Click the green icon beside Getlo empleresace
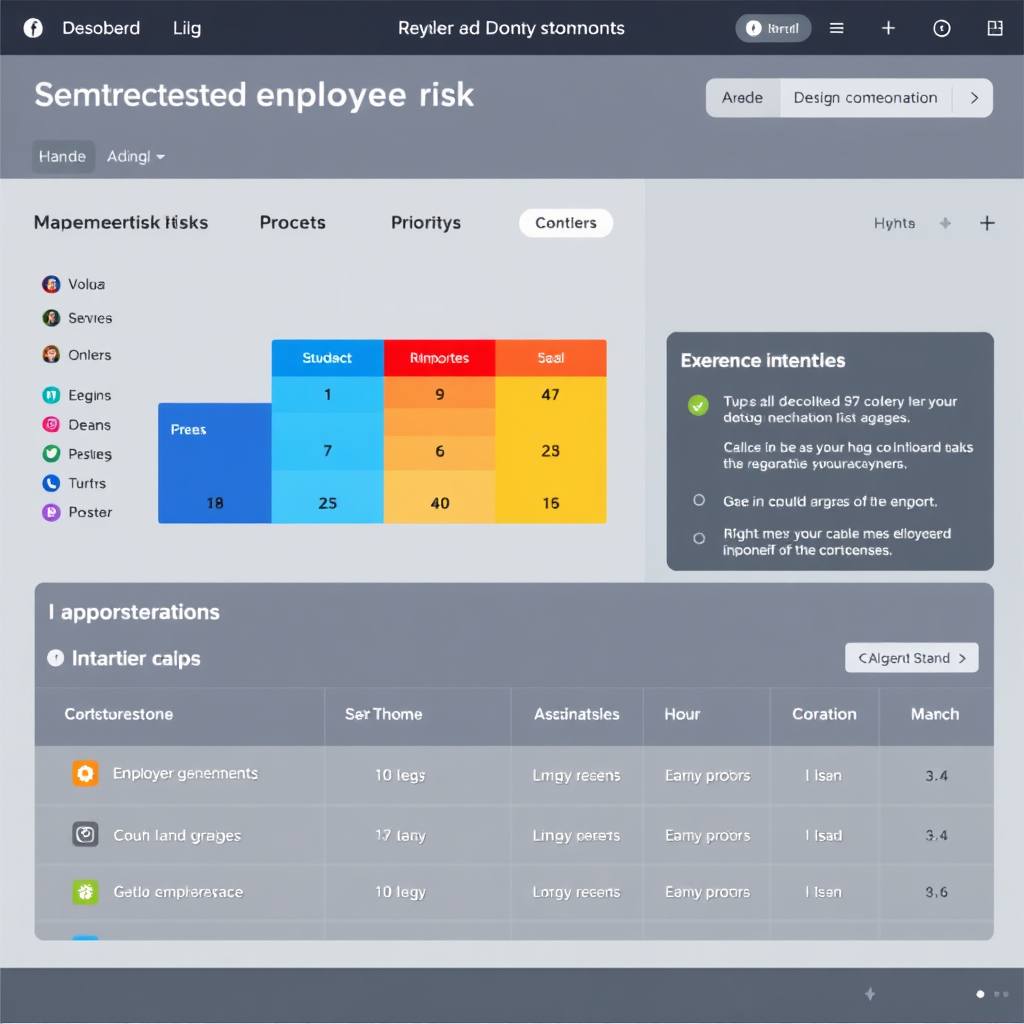 tap(85, 892)
